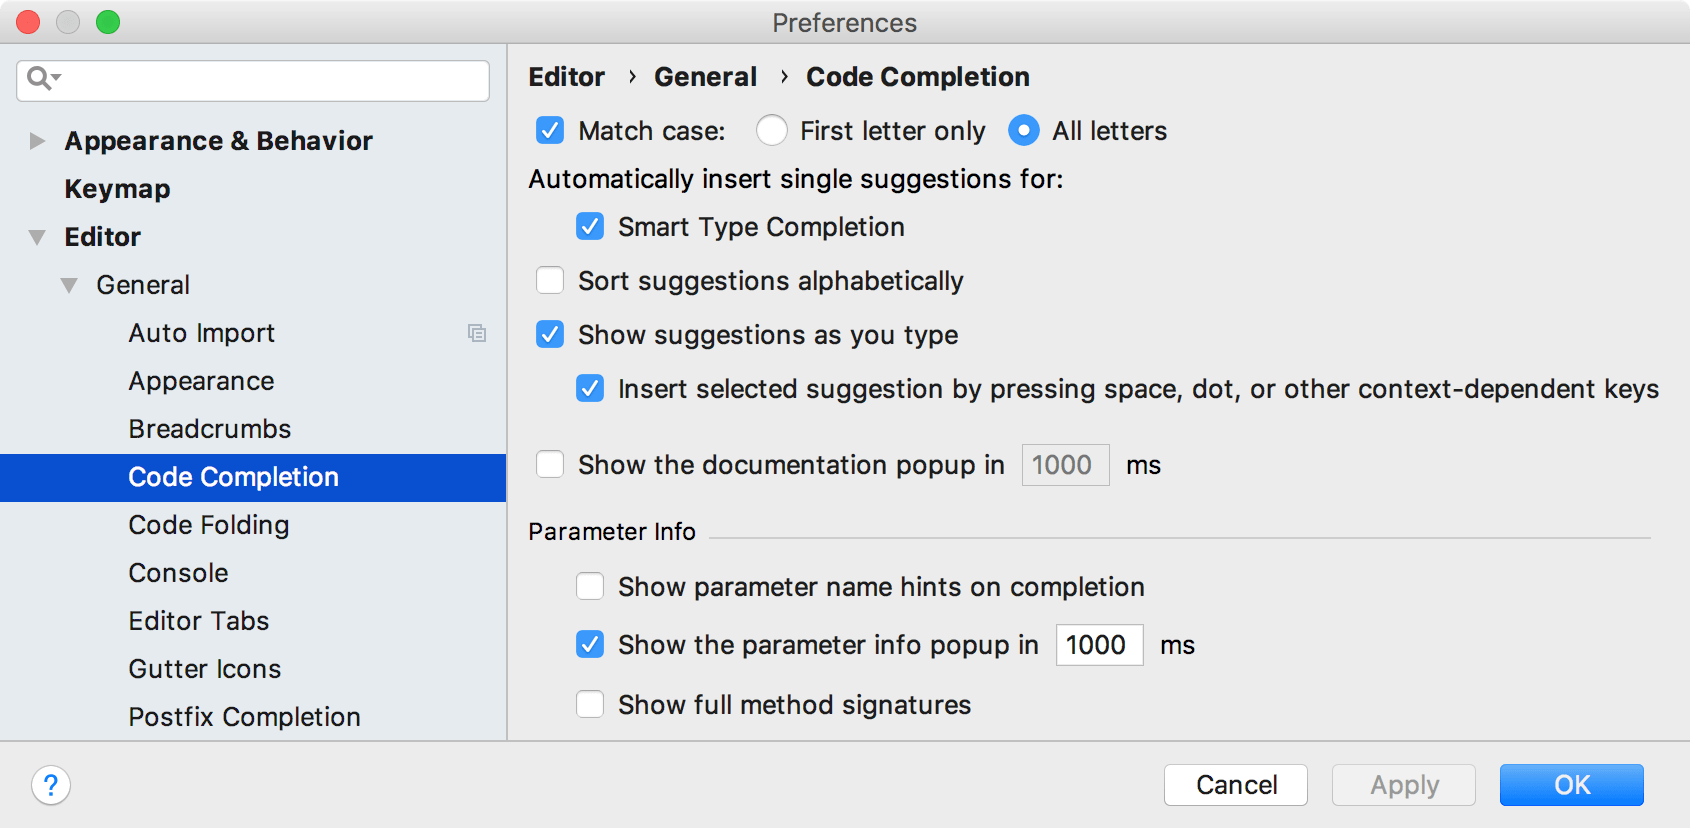Image resolution: width=1690 pixels, height=828 pixels.
Task: Click the Cancel button
Action: tap(1235, 785)
